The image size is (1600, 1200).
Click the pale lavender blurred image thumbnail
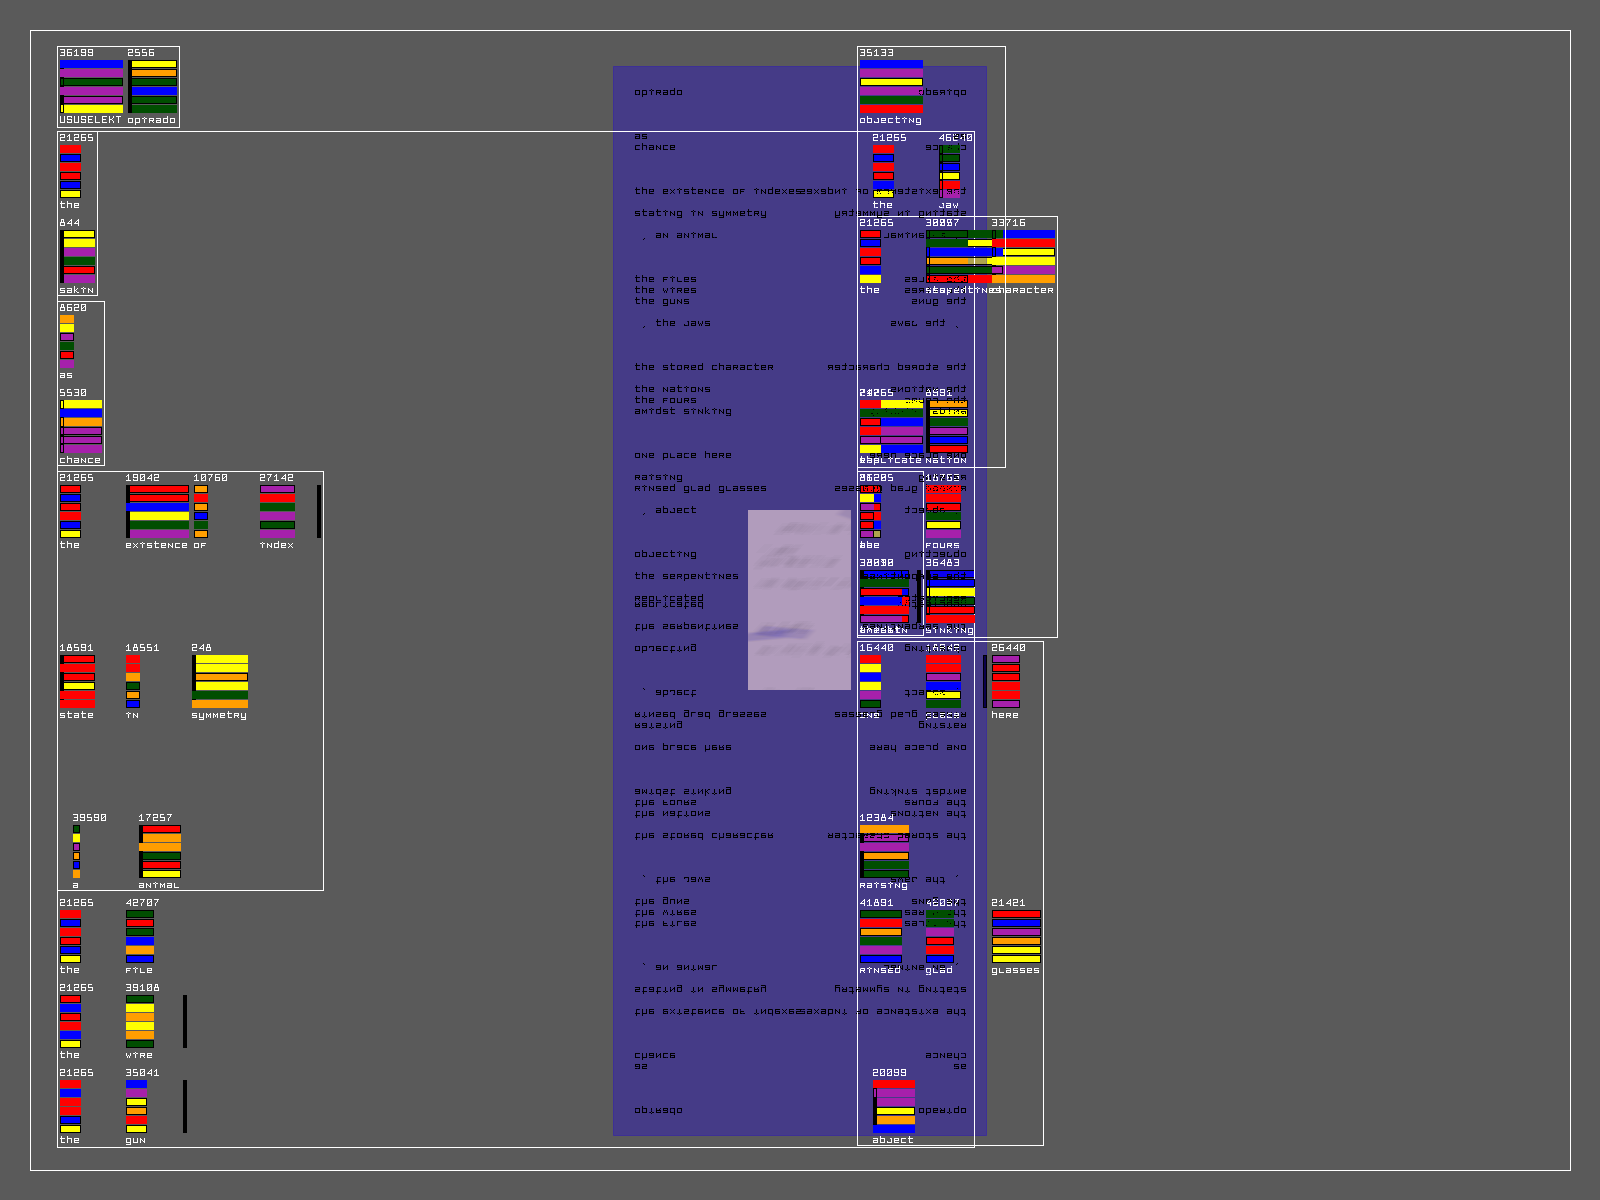(799, 600)
